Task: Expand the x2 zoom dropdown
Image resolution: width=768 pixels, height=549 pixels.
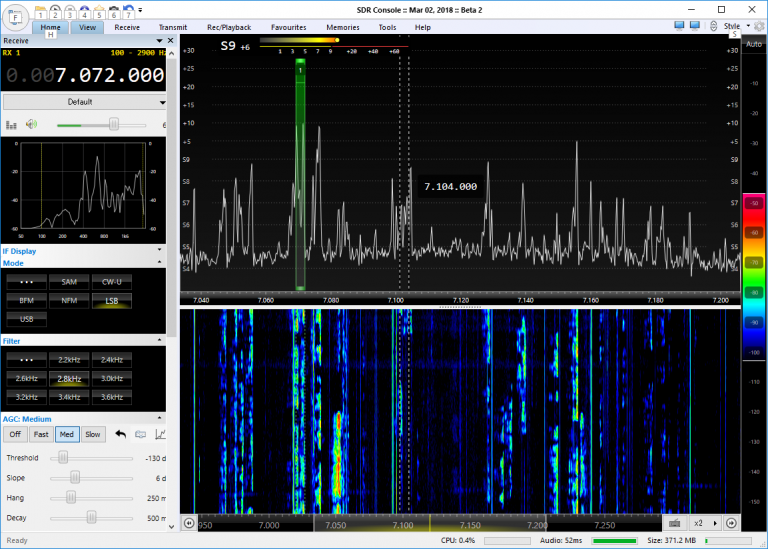Action: coord(703,523)
